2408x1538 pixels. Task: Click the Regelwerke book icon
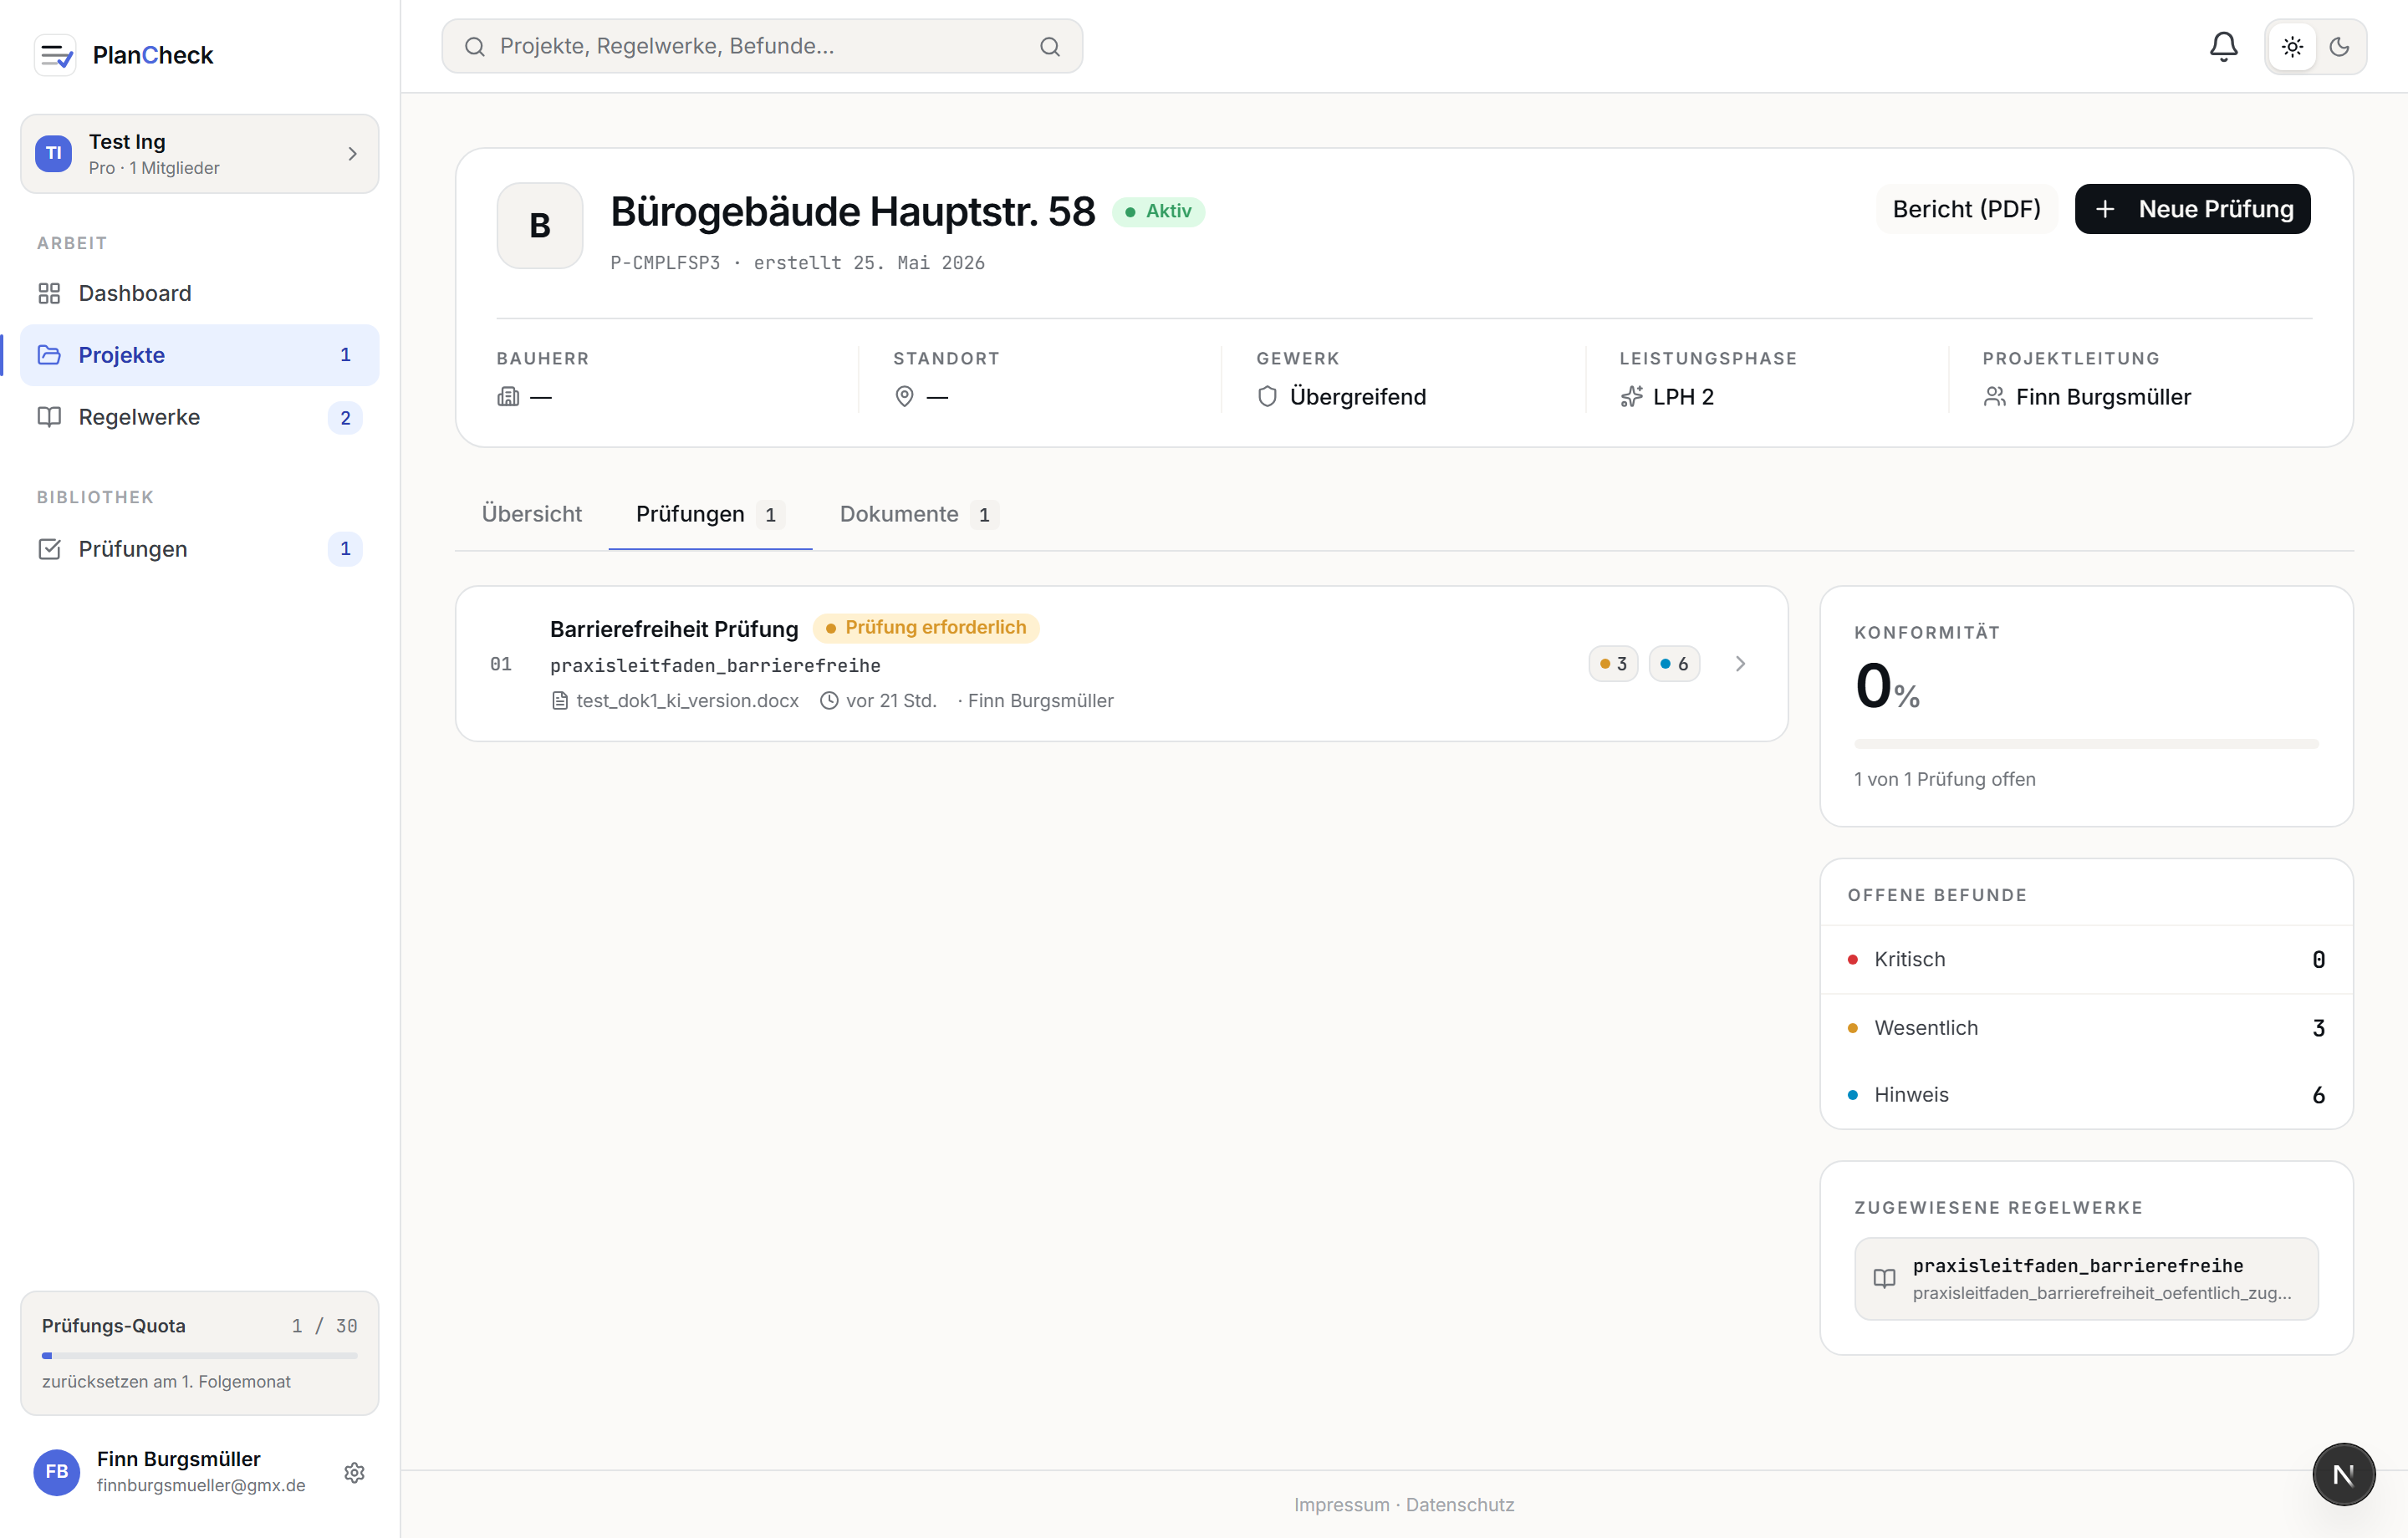(x=49, y=417)
